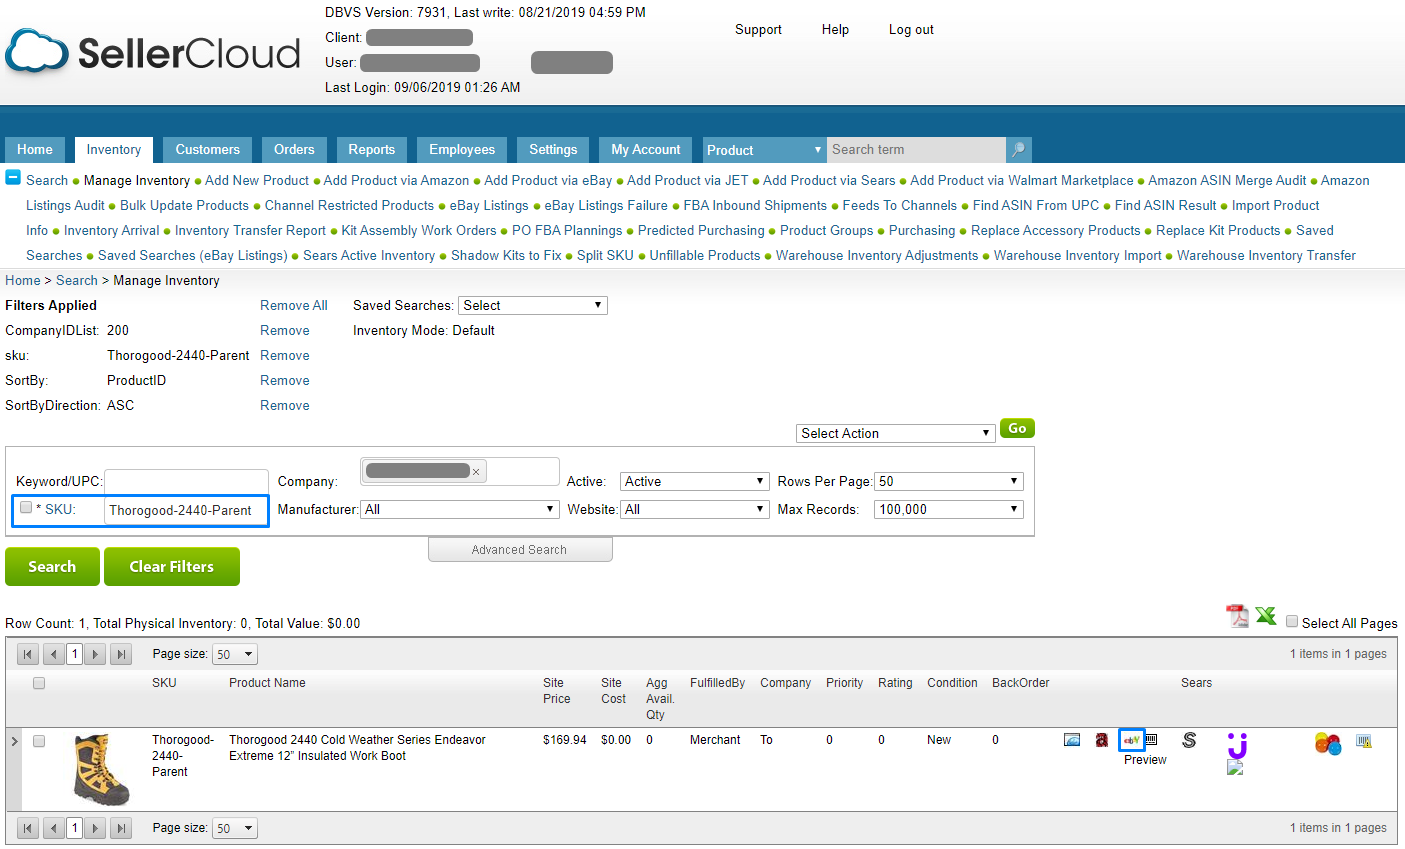
Task: Select the Thorogood-2440-Parent row checkbox
Action: pos(39,741)
